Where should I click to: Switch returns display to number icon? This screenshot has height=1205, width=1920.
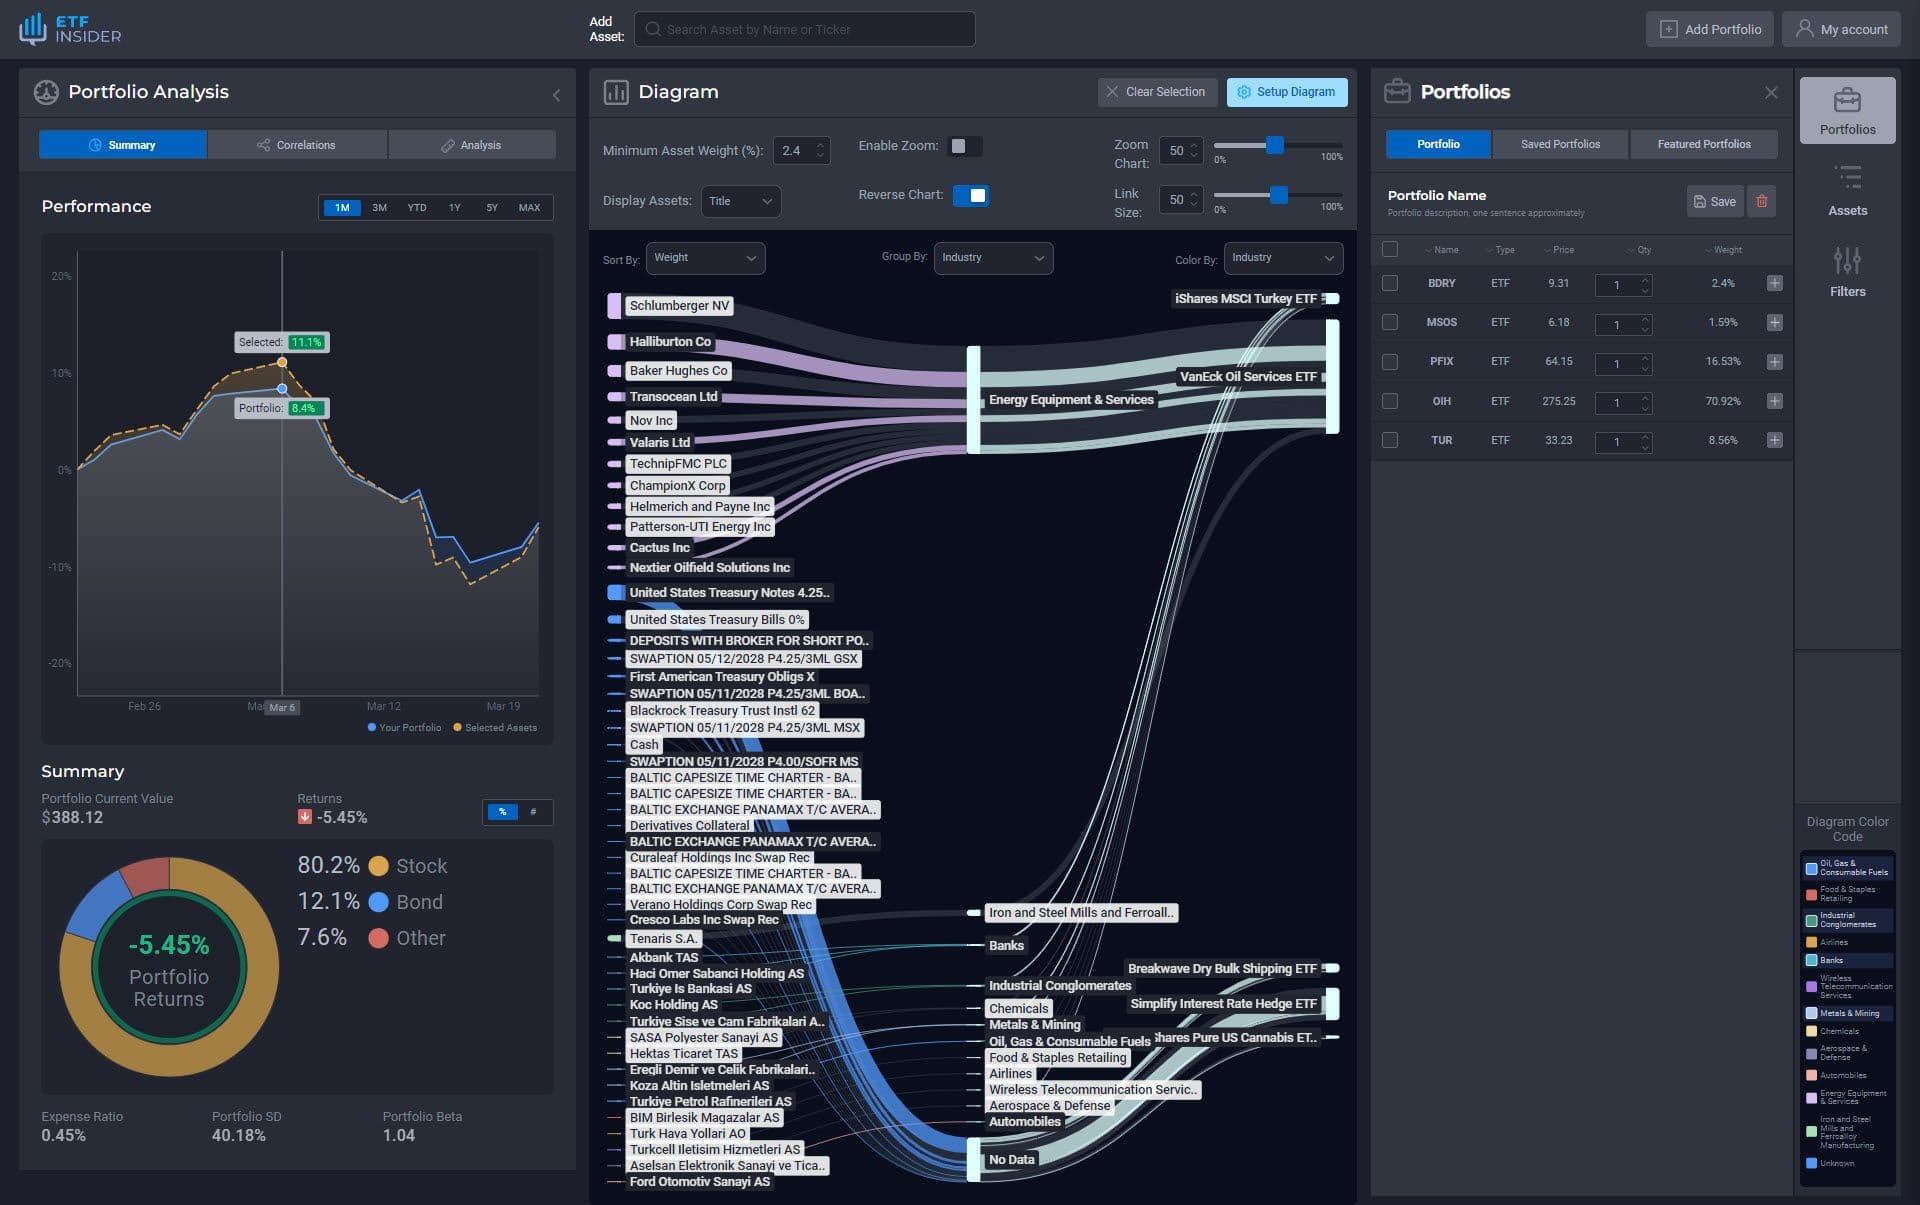pos(533,812)
